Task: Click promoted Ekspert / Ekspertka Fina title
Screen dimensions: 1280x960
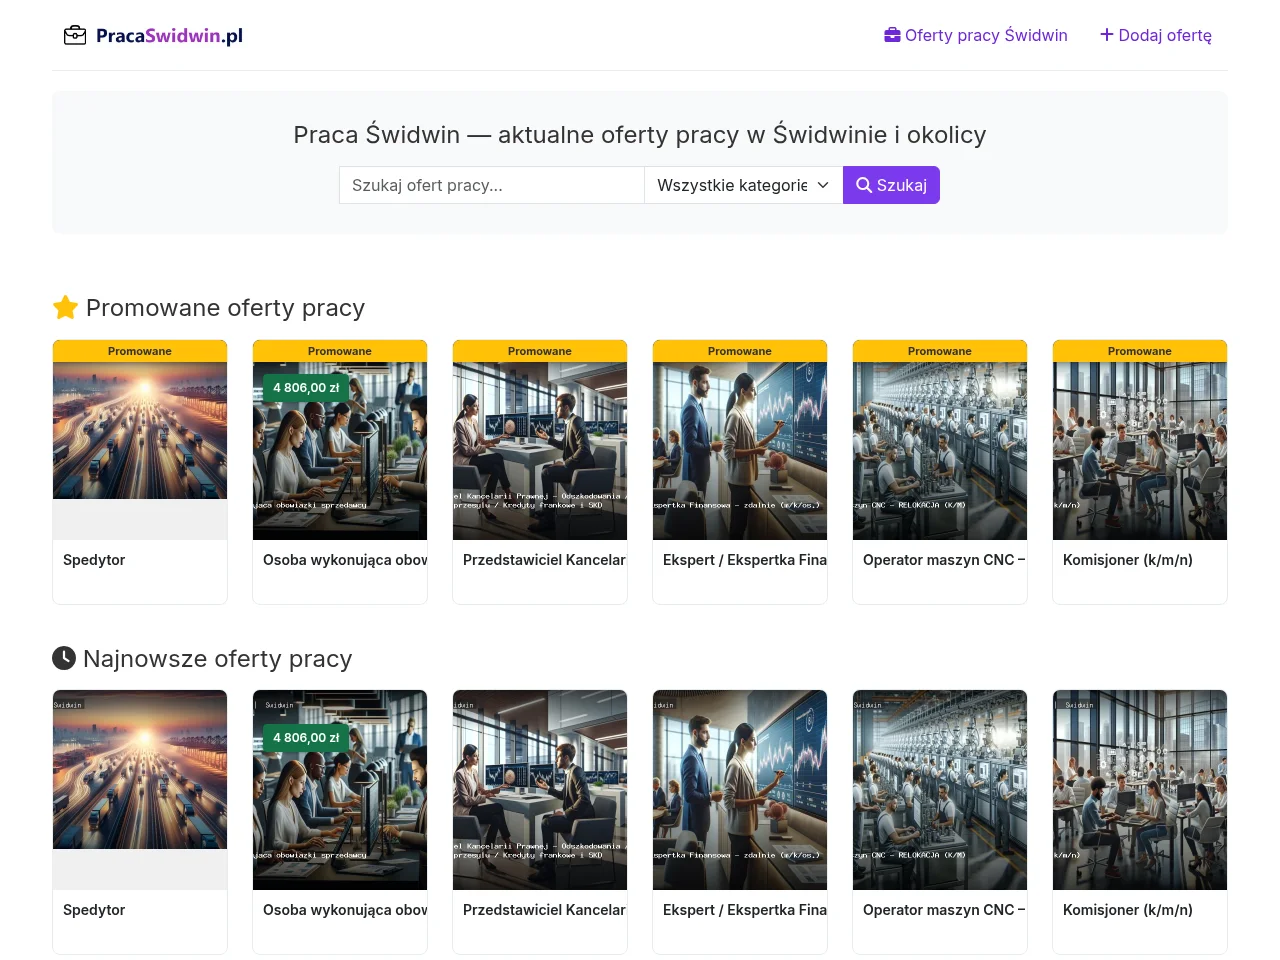Action: pos(745,560)
